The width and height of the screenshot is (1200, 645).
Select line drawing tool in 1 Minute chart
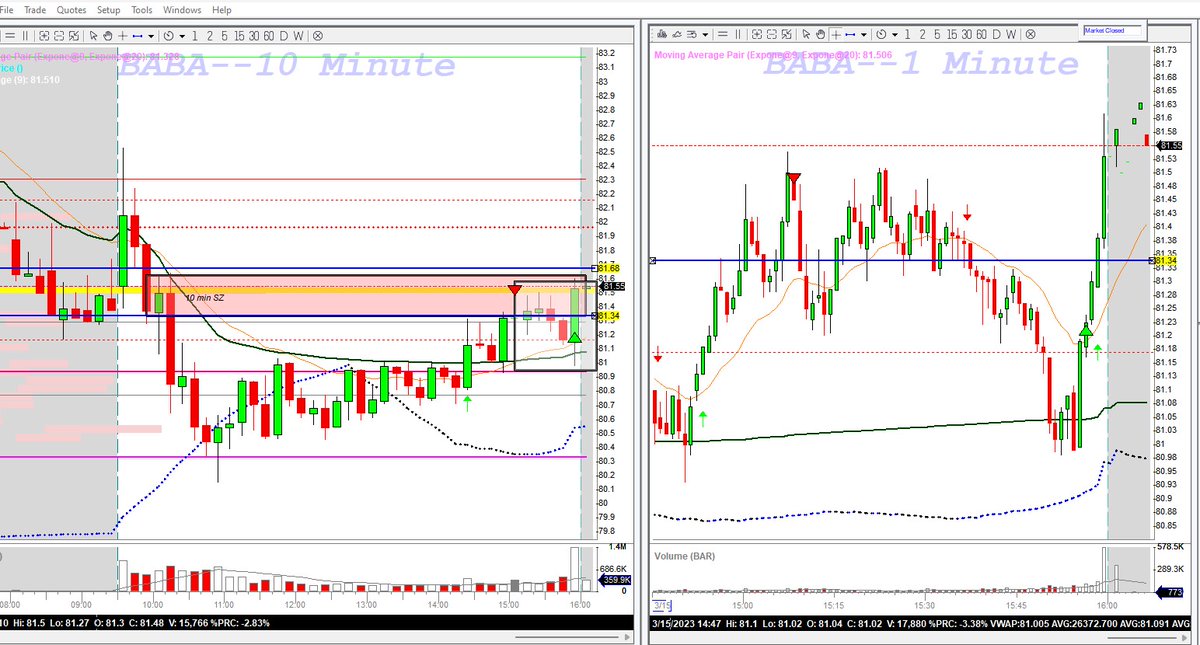(850, 35)
